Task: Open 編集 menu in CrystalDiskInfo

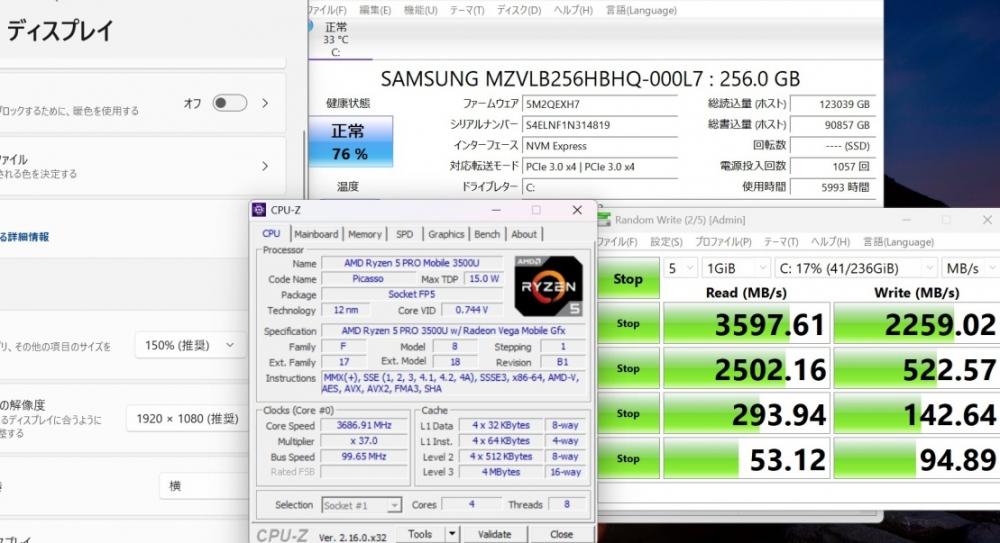Action: (375, 10)
